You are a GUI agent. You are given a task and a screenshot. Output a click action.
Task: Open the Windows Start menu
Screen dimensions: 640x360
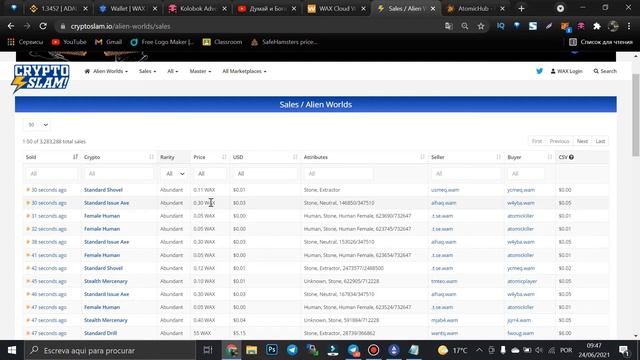[x=12, y=350]
